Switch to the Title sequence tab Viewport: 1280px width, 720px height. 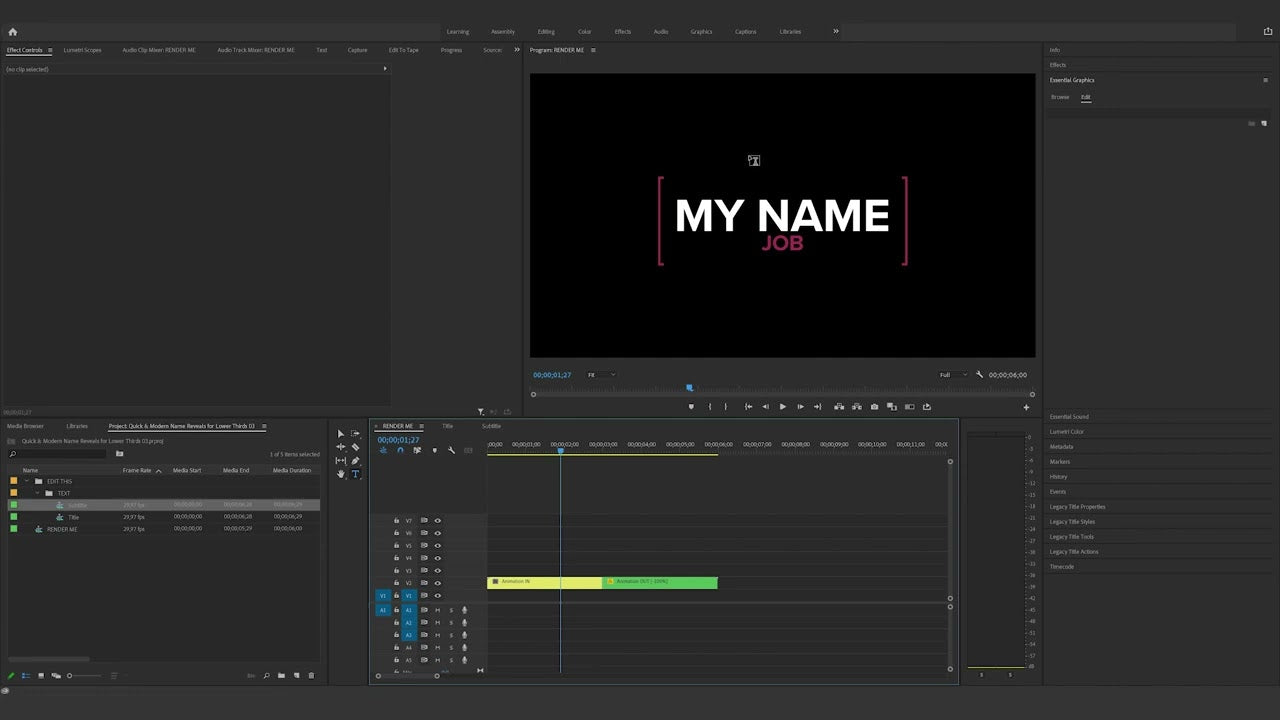[x=447, y=425]
